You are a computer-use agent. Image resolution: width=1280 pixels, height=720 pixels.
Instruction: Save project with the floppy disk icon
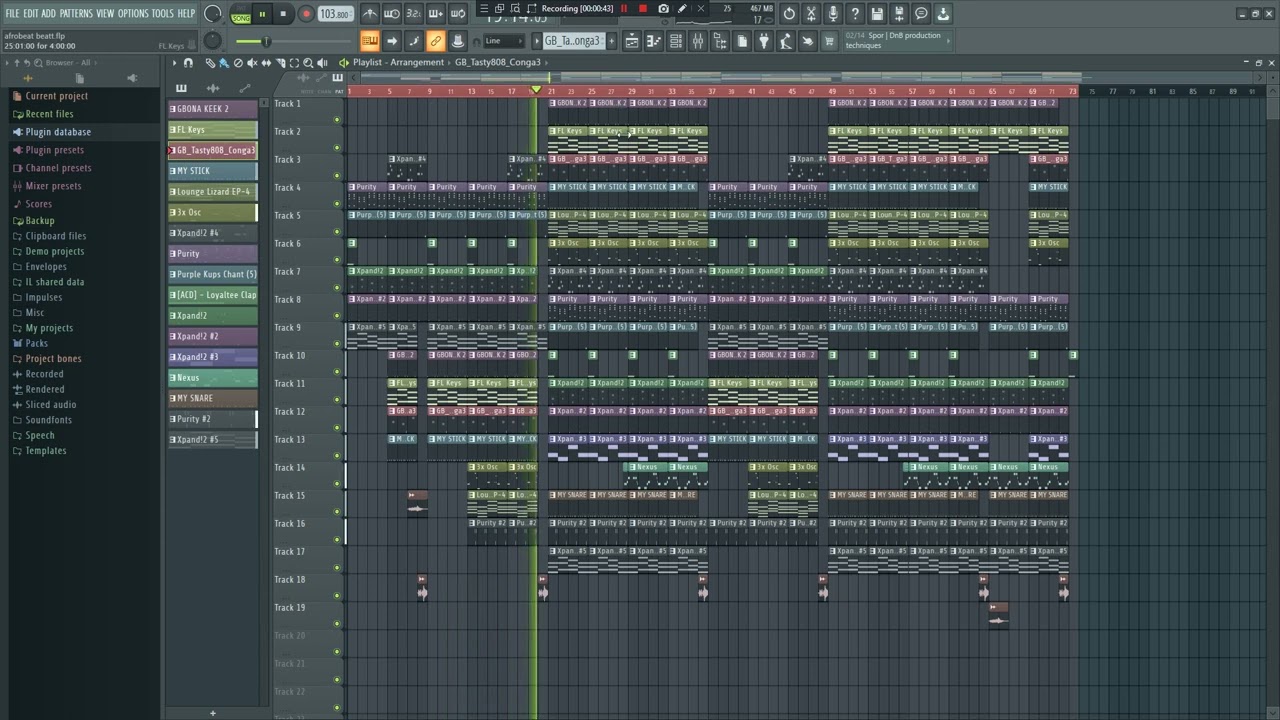(877, 14)
